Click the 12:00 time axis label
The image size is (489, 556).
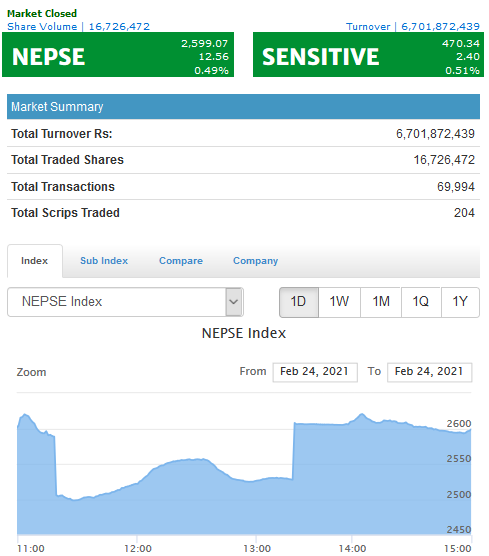(138, 548)
